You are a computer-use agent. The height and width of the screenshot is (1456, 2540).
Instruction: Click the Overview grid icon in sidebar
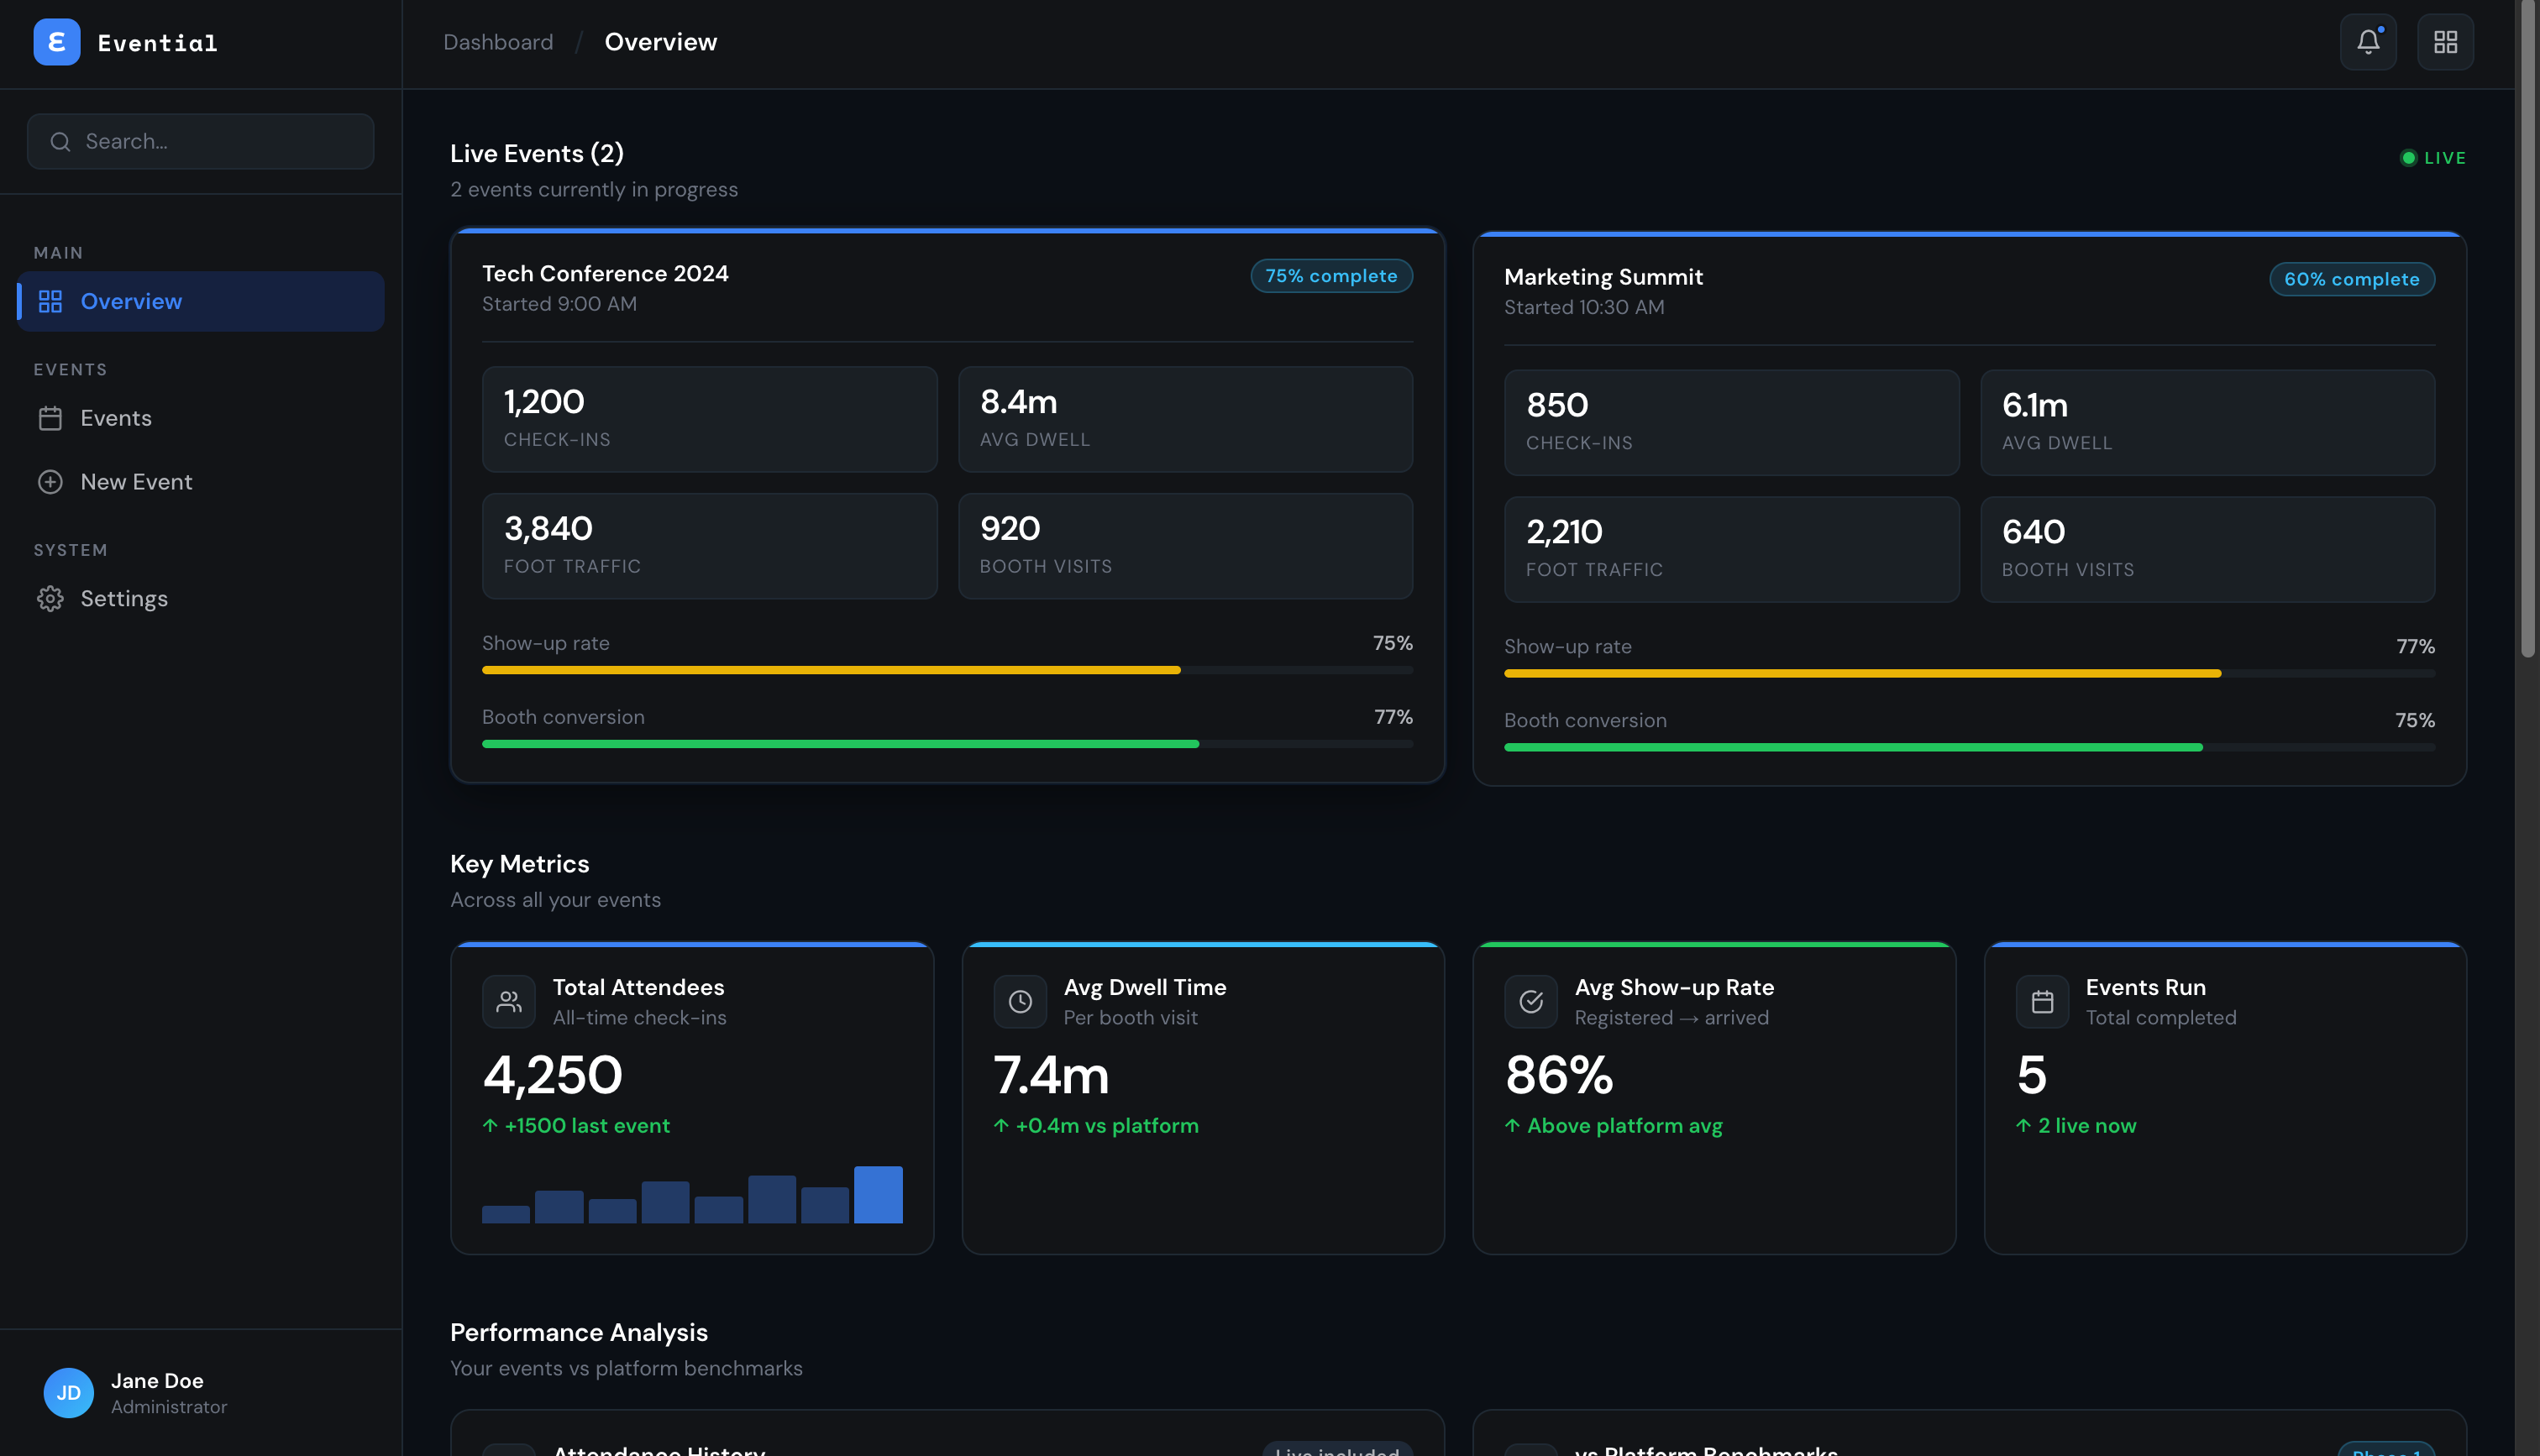[50, 301]
